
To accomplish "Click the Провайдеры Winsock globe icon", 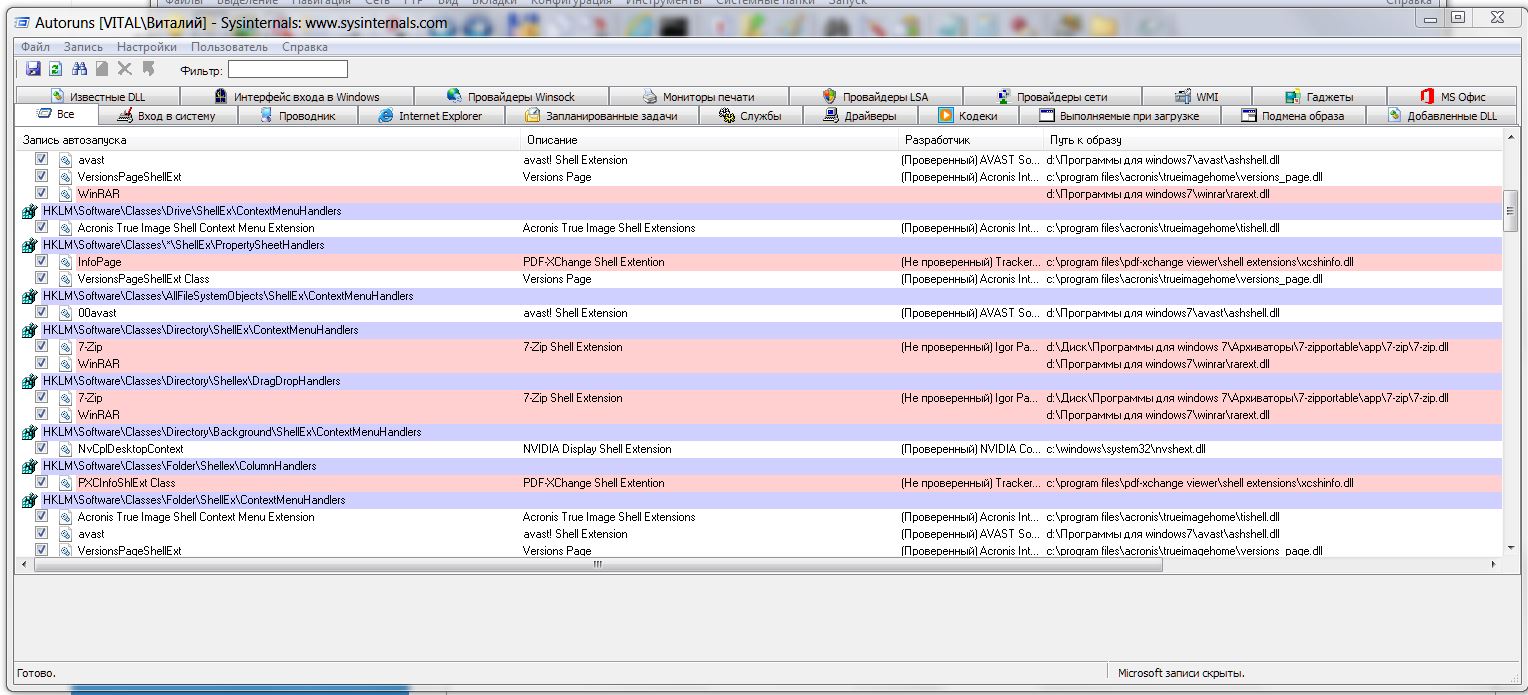I will point(454,97).
